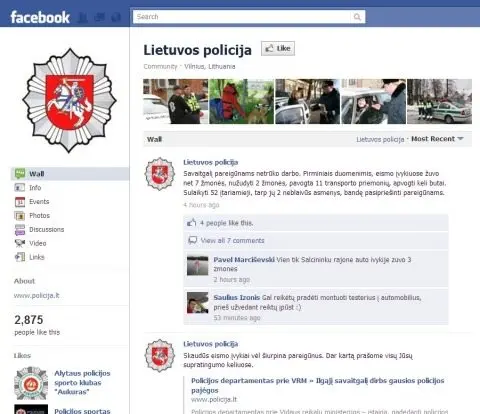Click the Events calendar icon
Viewport: 480px width, 414px height.
click(x=20, y=202)
